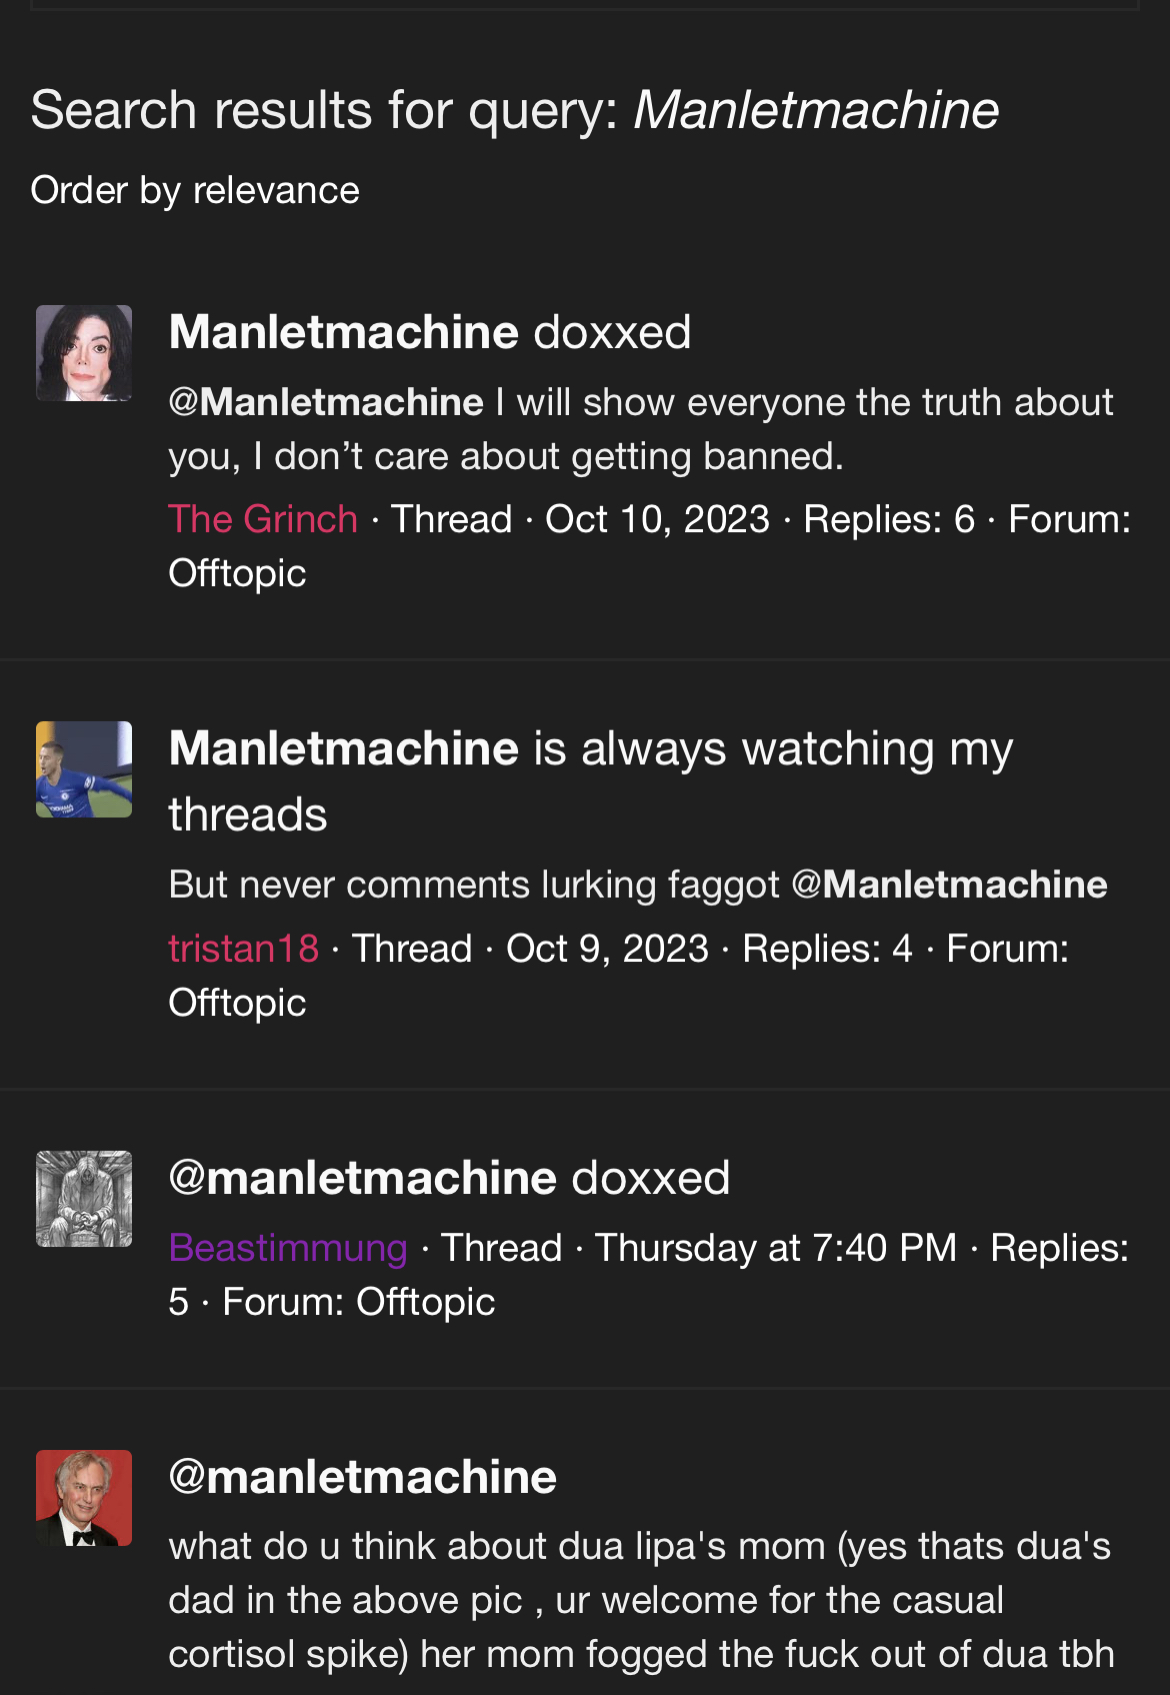1170x1695 pixels.
Task: Click @Manletmachine mention in tristan18's snippet
Action: pos(949,884)
